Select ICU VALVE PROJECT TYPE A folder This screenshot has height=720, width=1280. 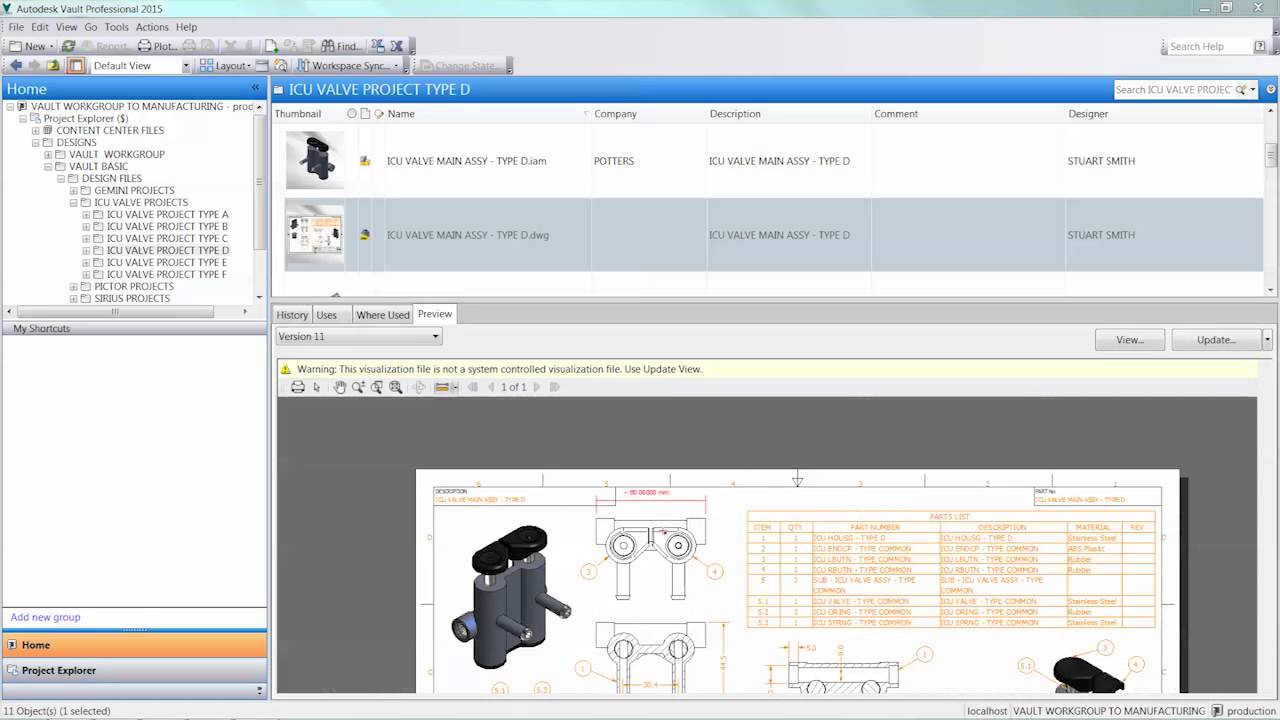(x=167, y=214)
